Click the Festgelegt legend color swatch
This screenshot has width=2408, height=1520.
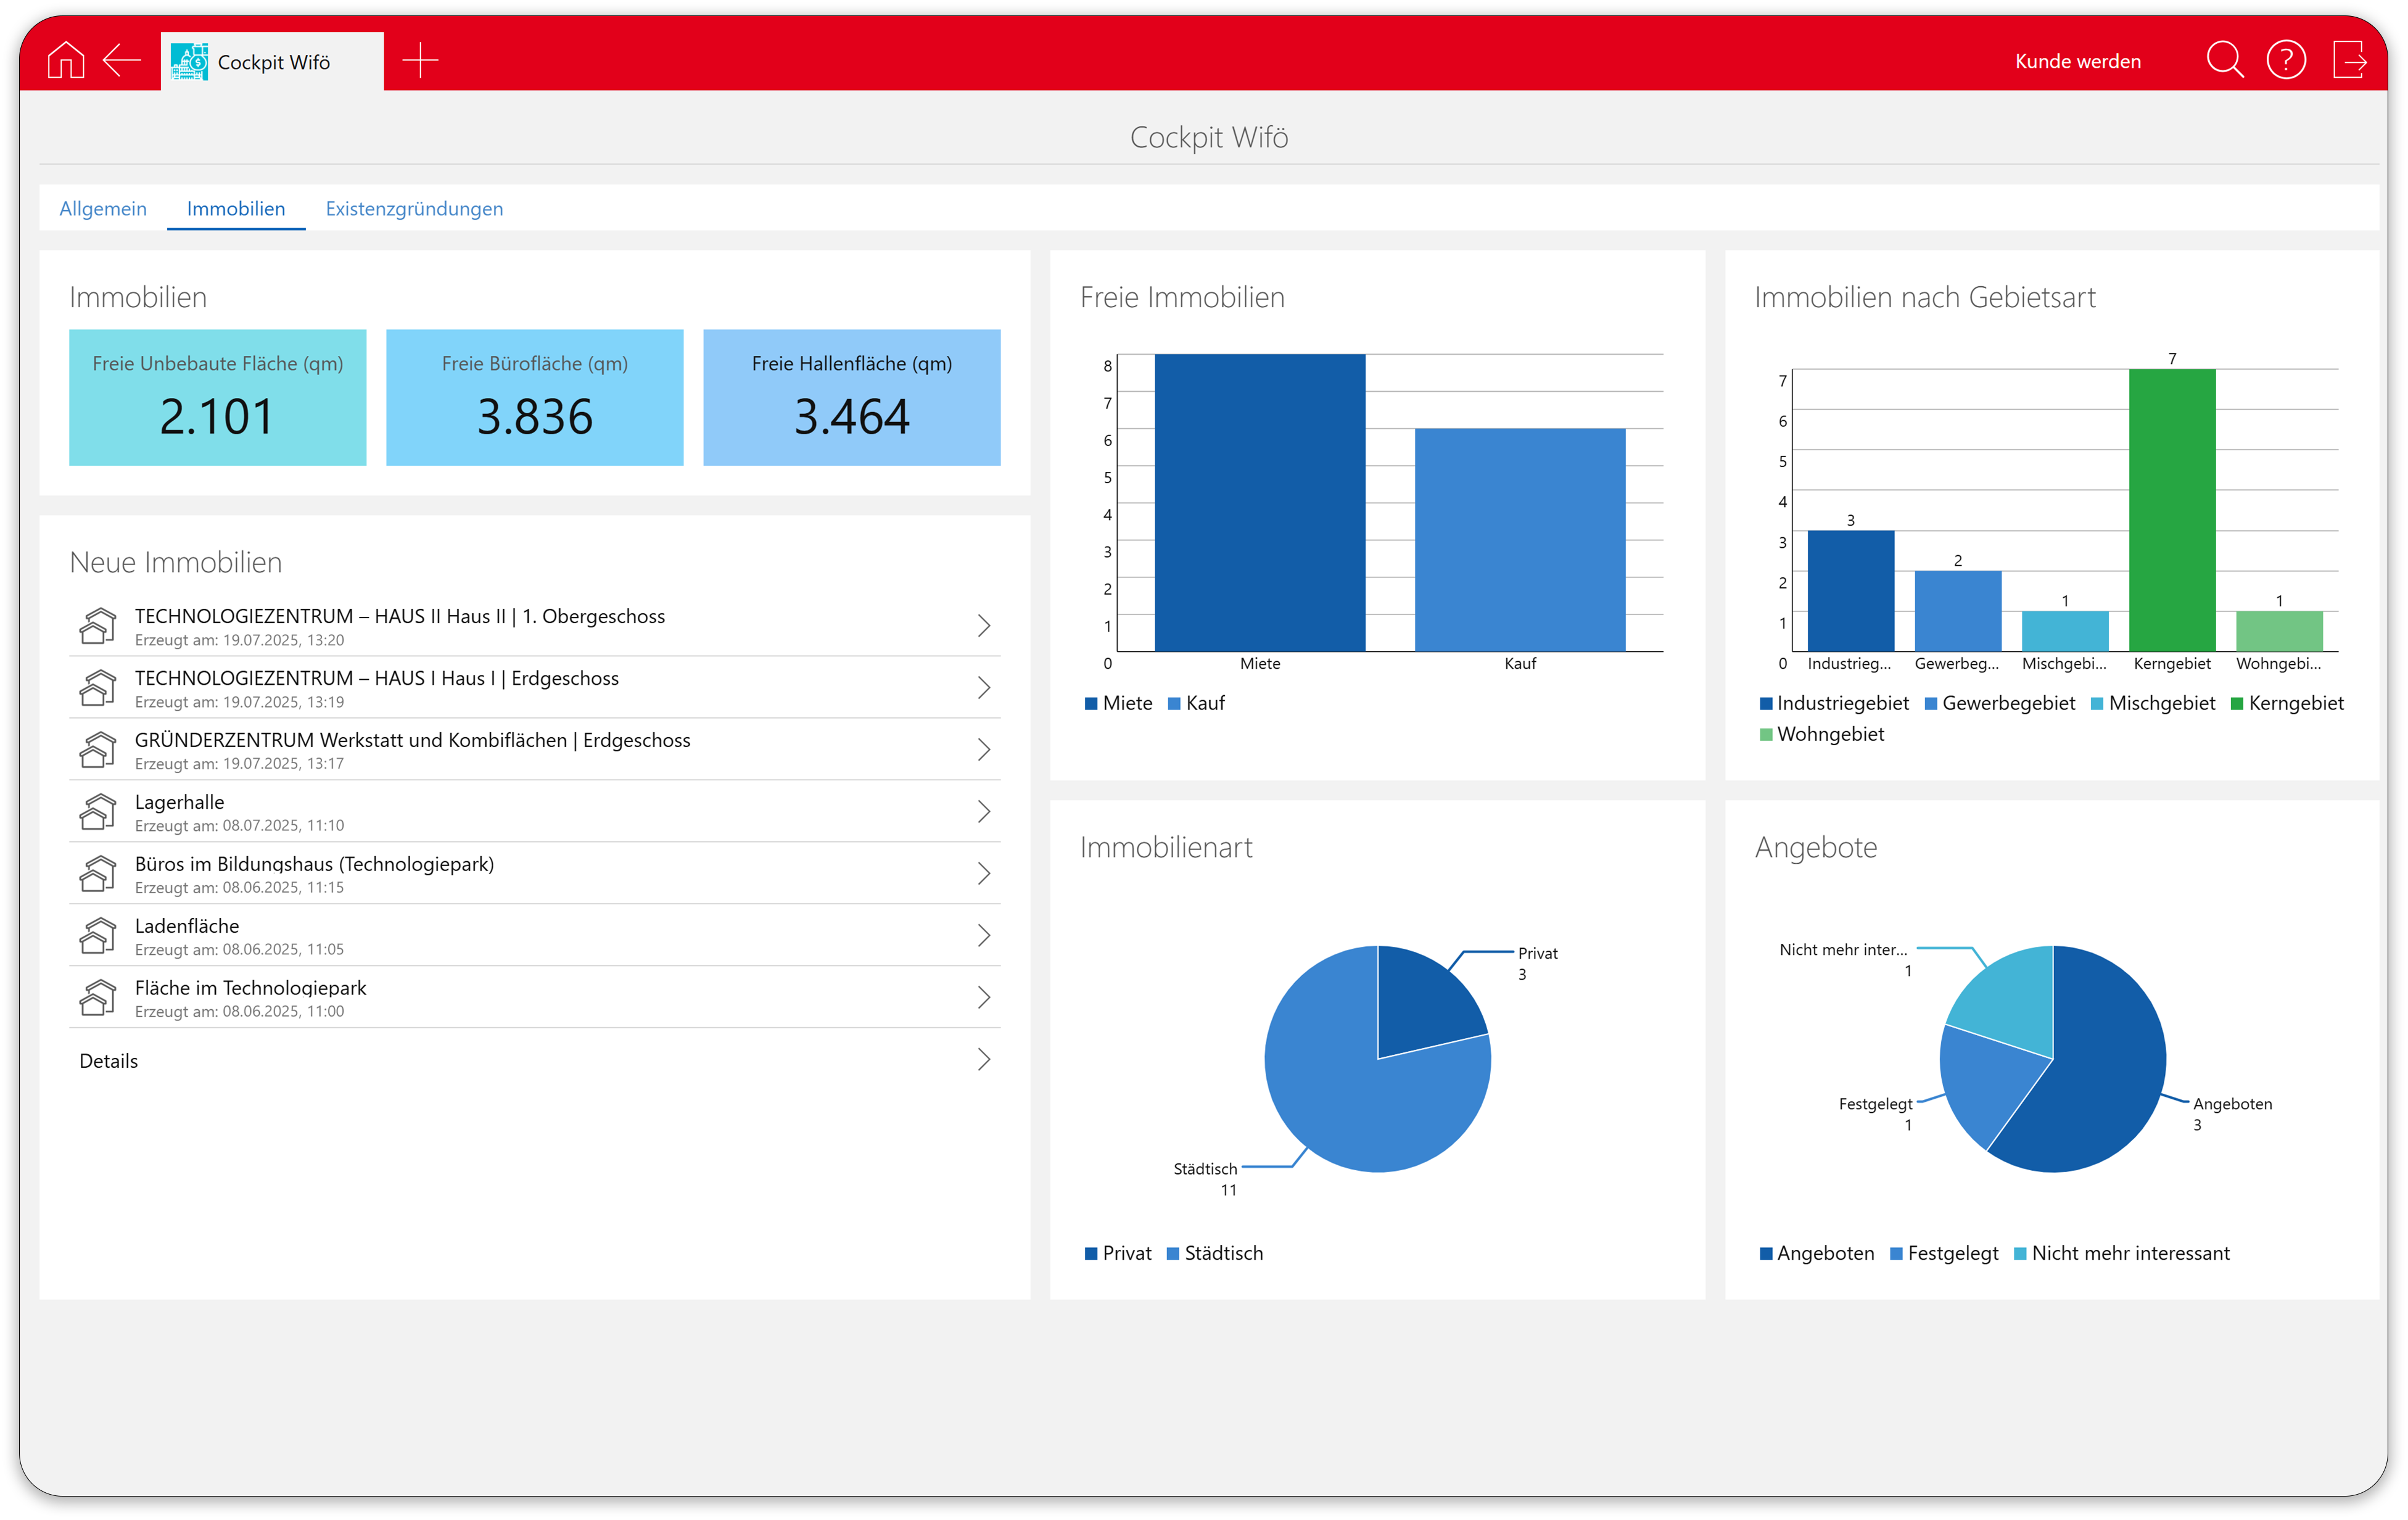pyautogui.click(x=1896, y=1254)
